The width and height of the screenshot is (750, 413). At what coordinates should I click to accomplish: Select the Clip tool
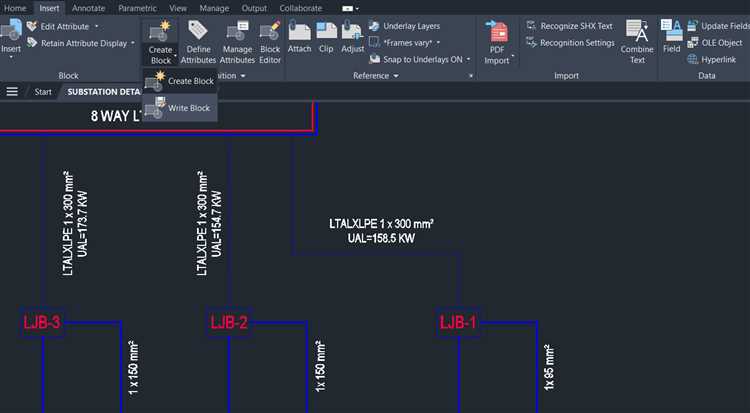point(326,36)
